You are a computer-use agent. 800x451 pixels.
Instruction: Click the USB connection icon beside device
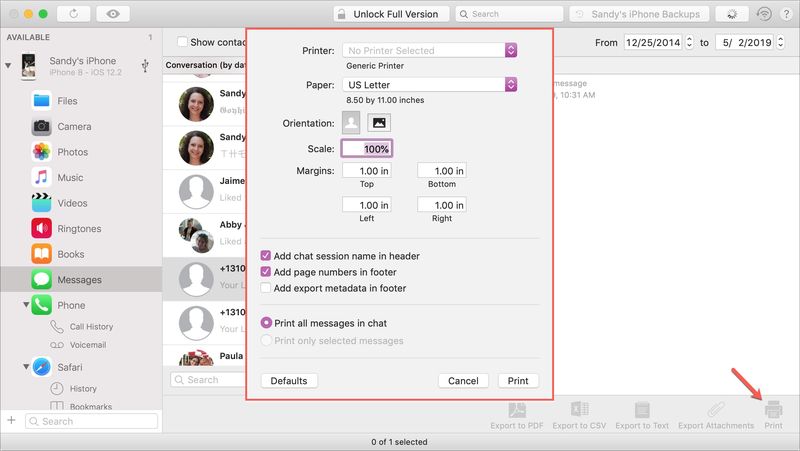click(145, 65)
